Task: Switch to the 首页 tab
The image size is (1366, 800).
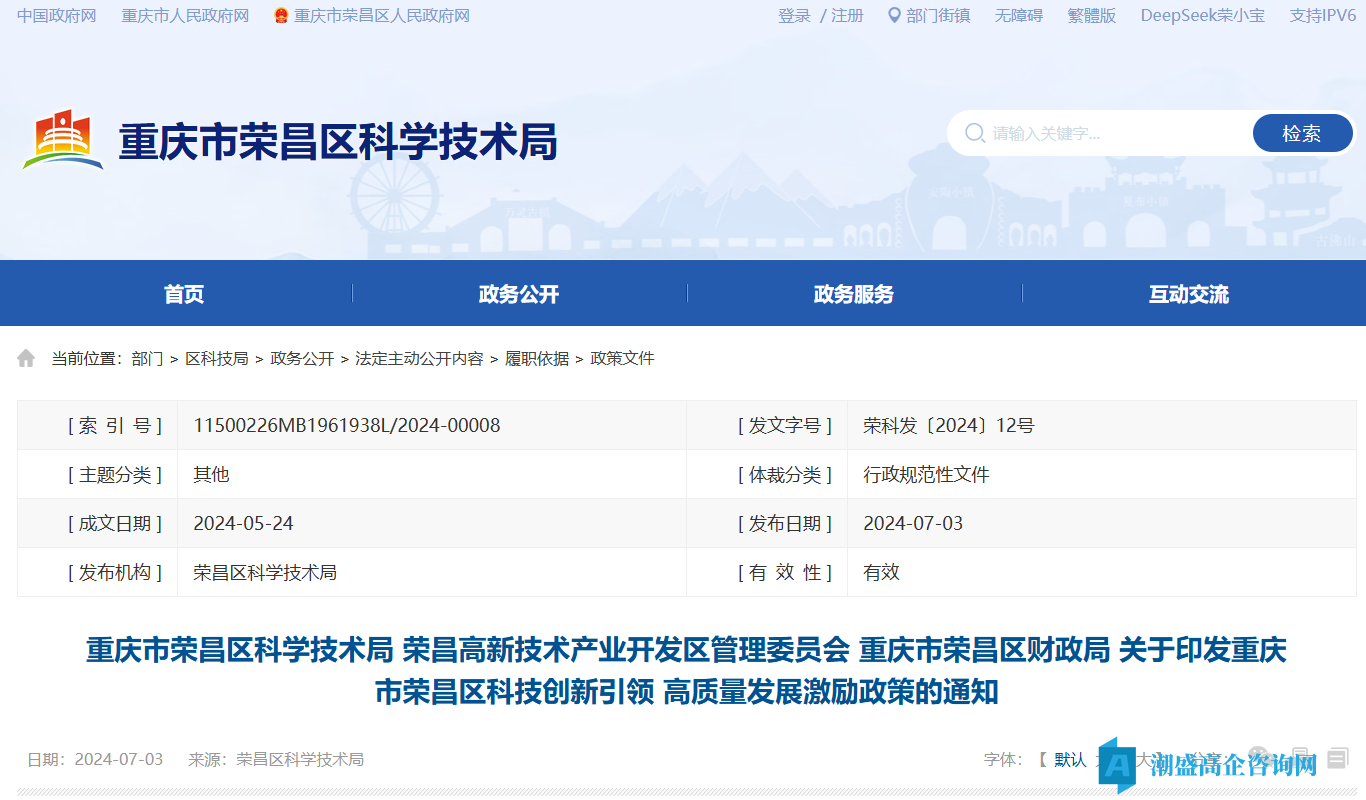Action: [x=186, y=293]
